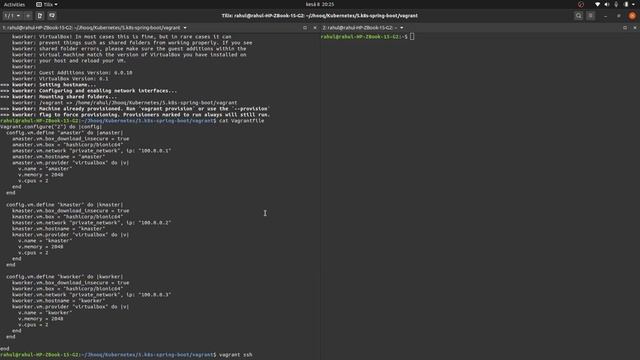Open Wi-Fi network status icon

point(598,4)
